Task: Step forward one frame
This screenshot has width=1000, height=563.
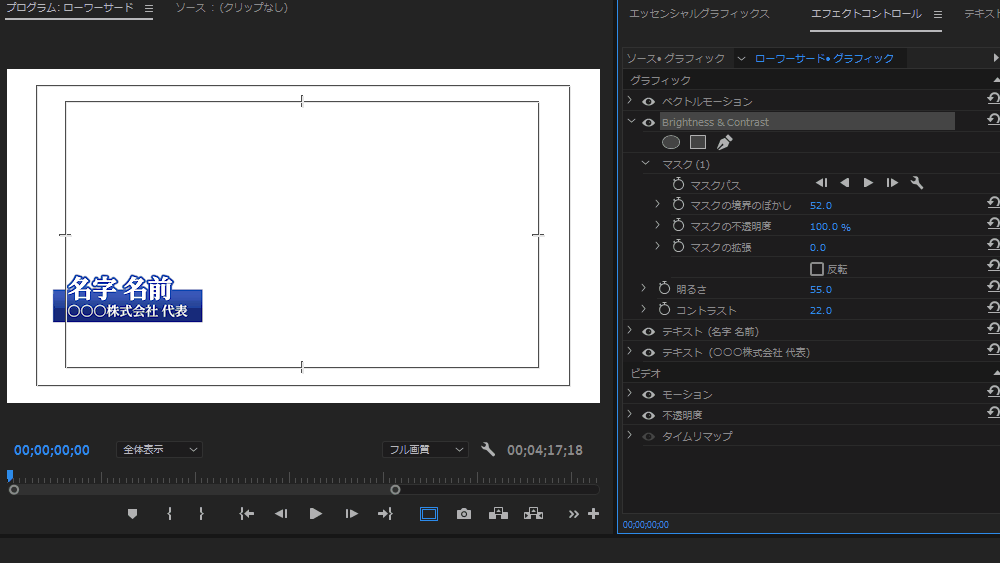Action: pos(351,514)
